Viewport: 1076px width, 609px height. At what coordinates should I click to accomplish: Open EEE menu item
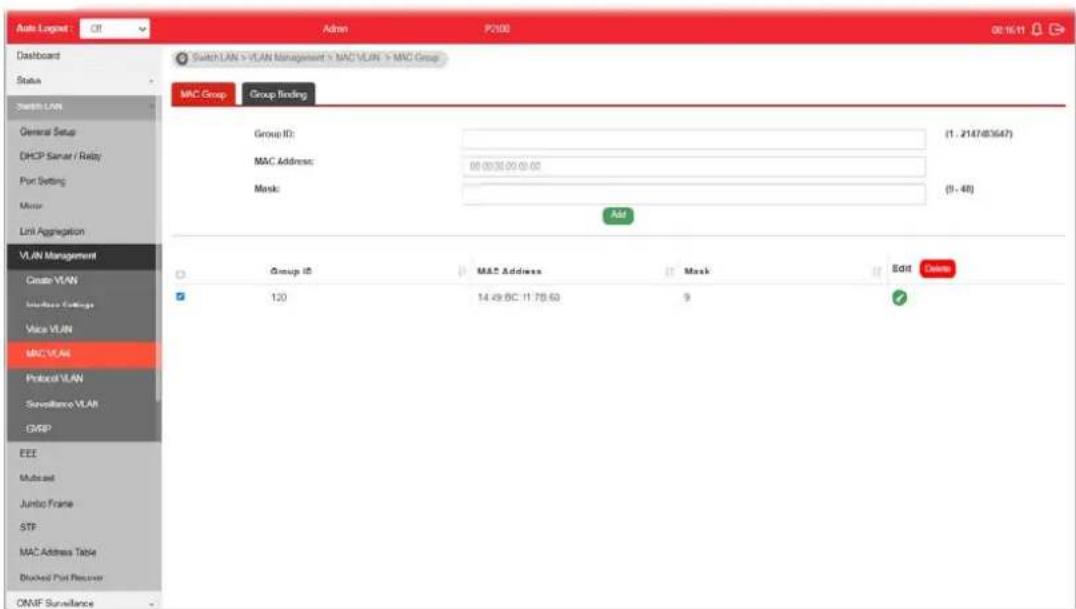pos(28,453)
